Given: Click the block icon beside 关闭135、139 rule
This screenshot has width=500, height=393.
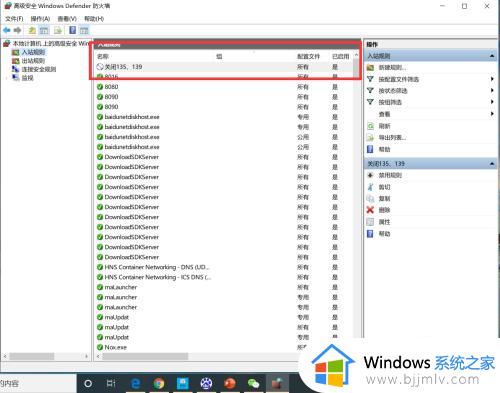Looking at the screenshot, I should (x=100, y=67).
